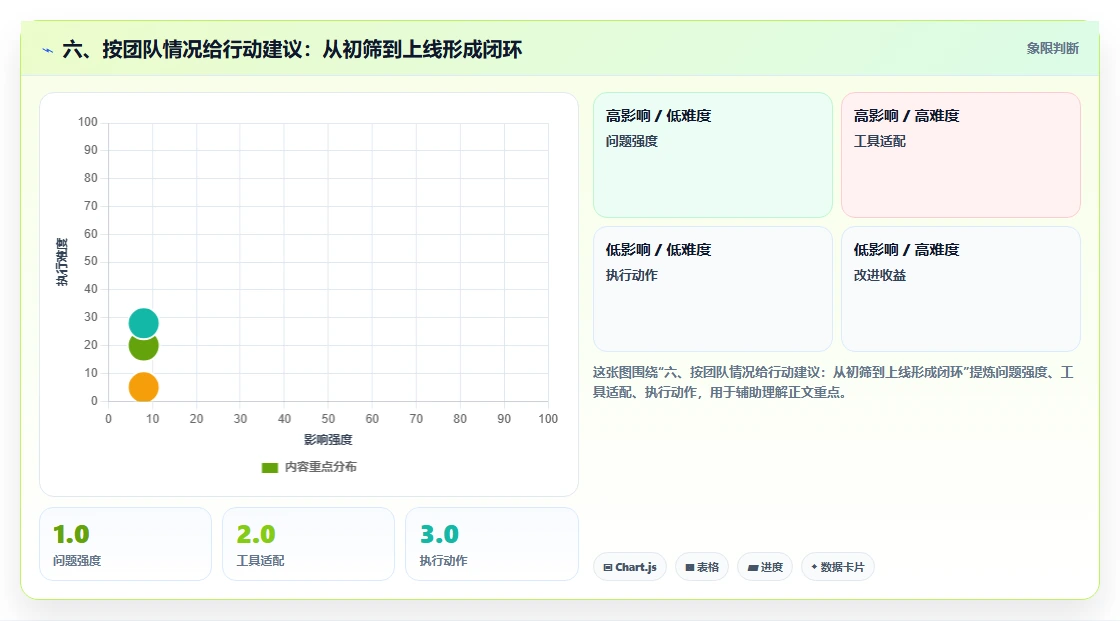
Task: Click the 50 tick on the 执行难度 axis
Action: [91, 261]
